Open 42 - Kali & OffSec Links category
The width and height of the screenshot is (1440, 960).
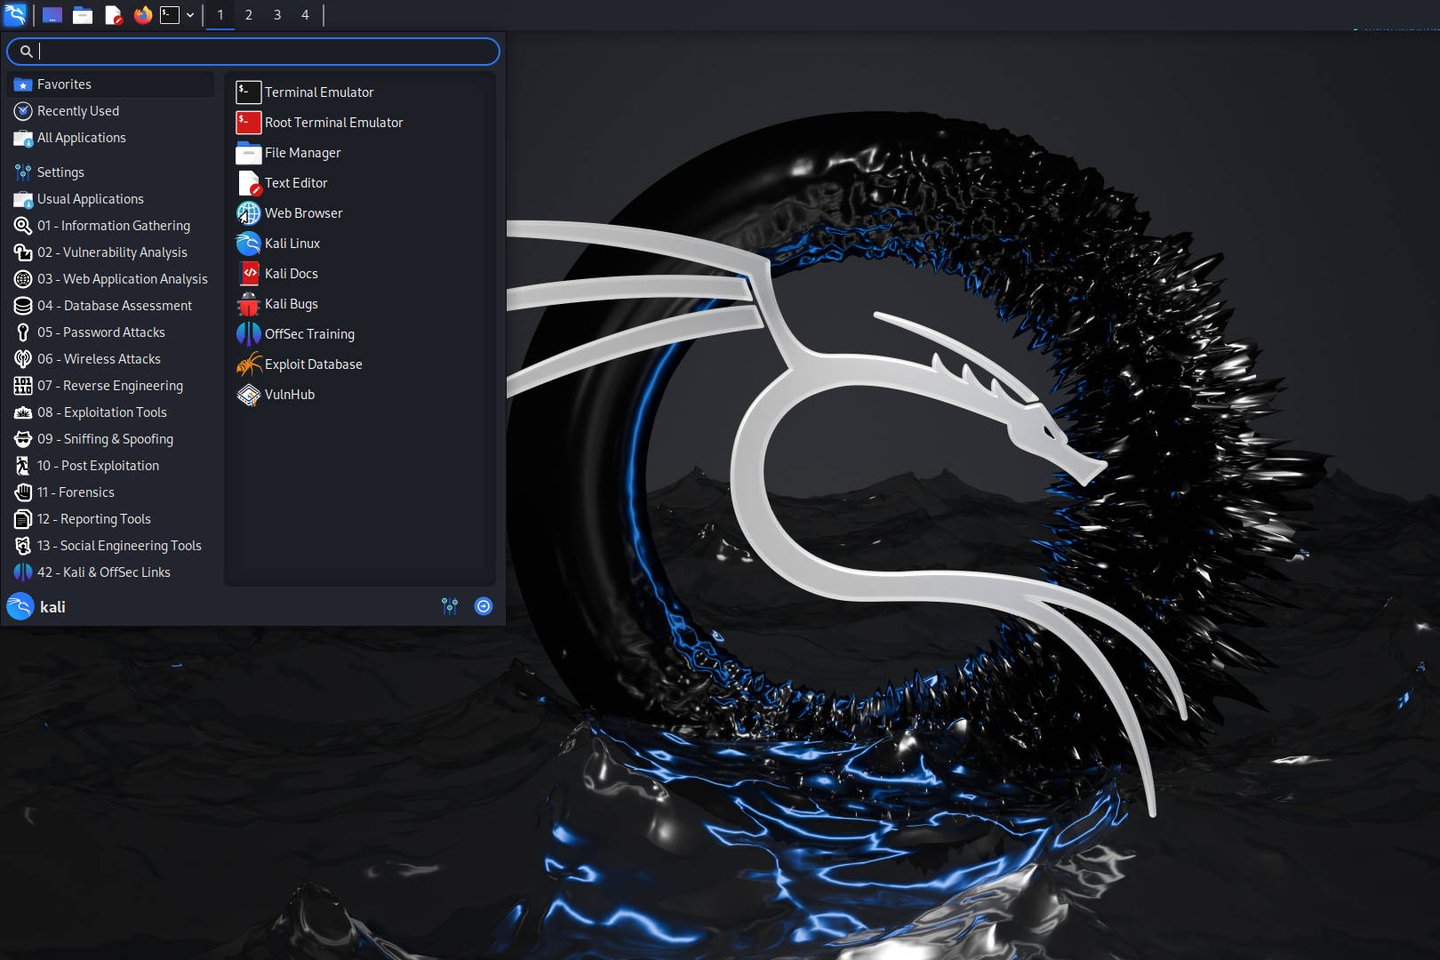110,572
